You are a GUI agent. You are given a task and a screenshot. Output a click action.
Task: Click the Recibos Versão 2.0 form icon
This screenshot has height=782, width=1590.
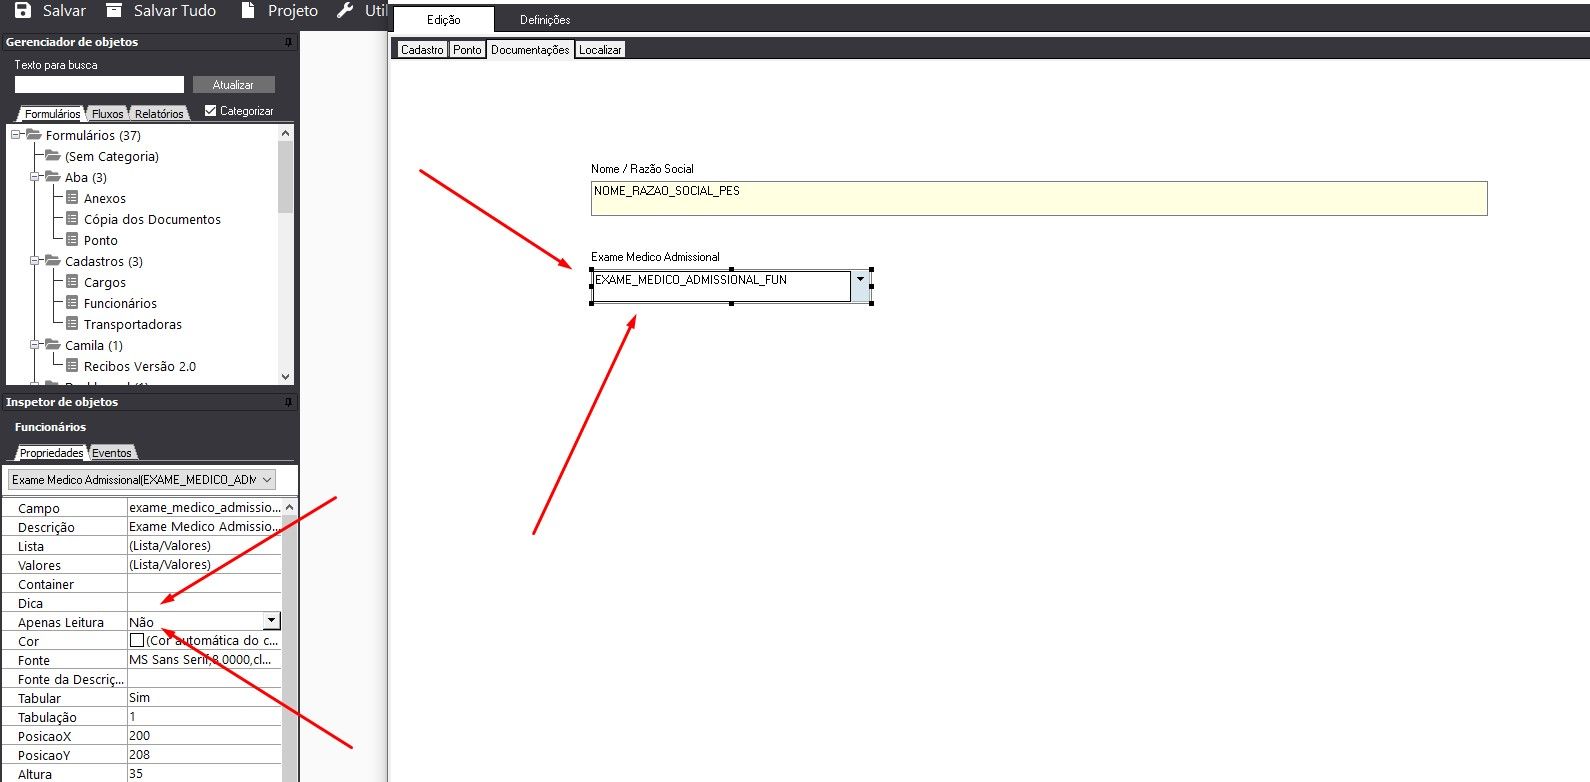(x=72, y=366)
